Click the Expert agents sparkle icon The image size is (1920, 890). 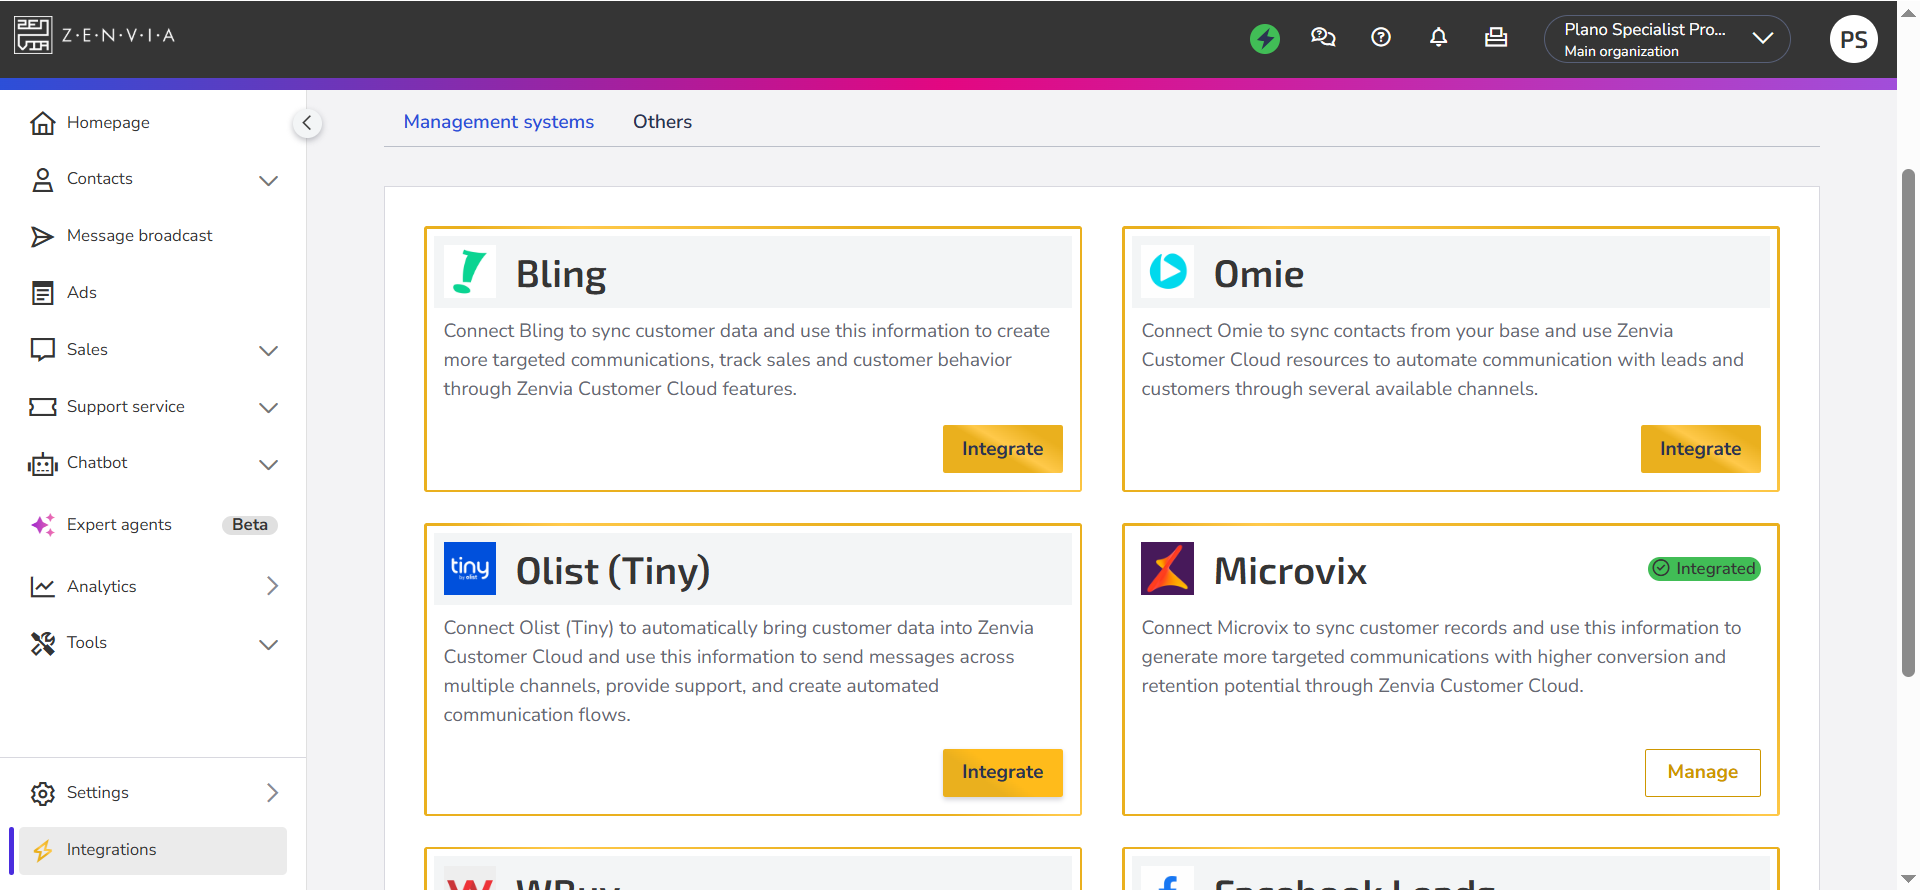click(43, 525)
